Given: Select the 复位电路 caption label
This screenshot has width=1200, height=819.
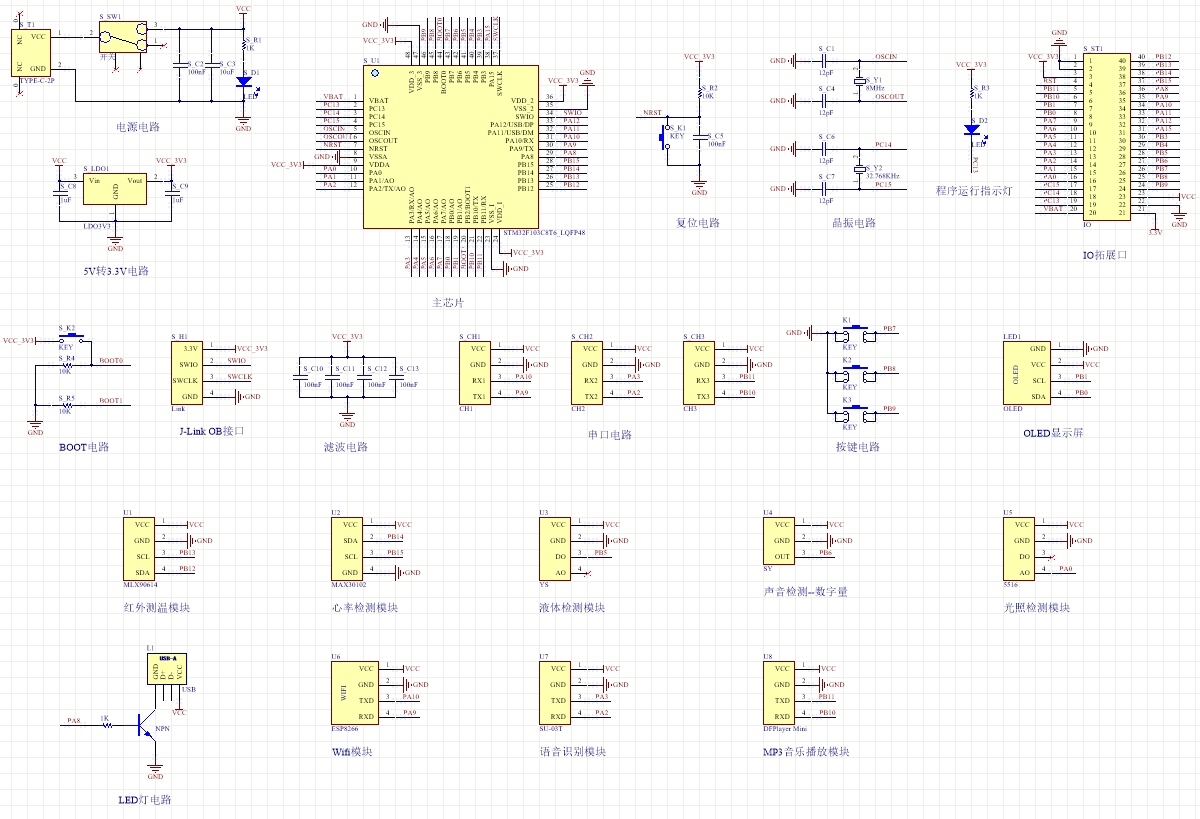Looking at the screenshot, I should [697, 222].
